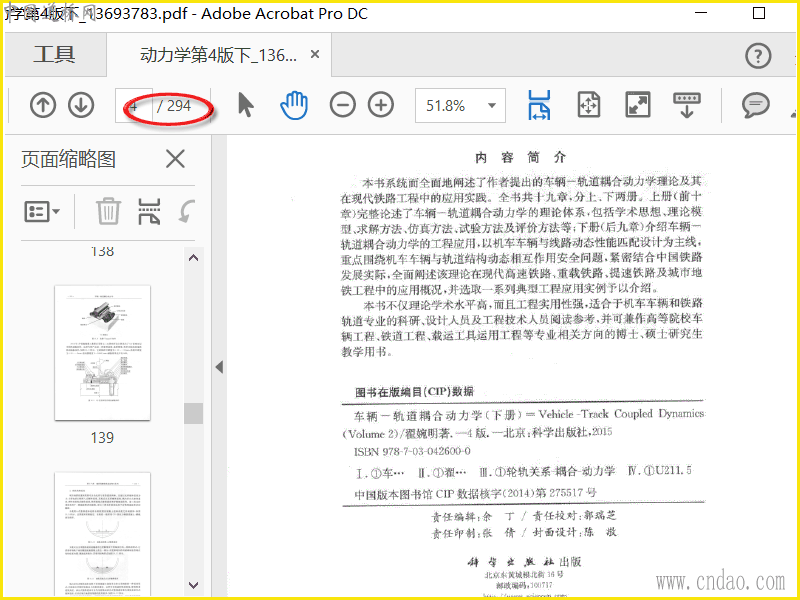The image size is (800, 600).
Task: Click the page size thumbnail icon
Action: pos(149,211)
